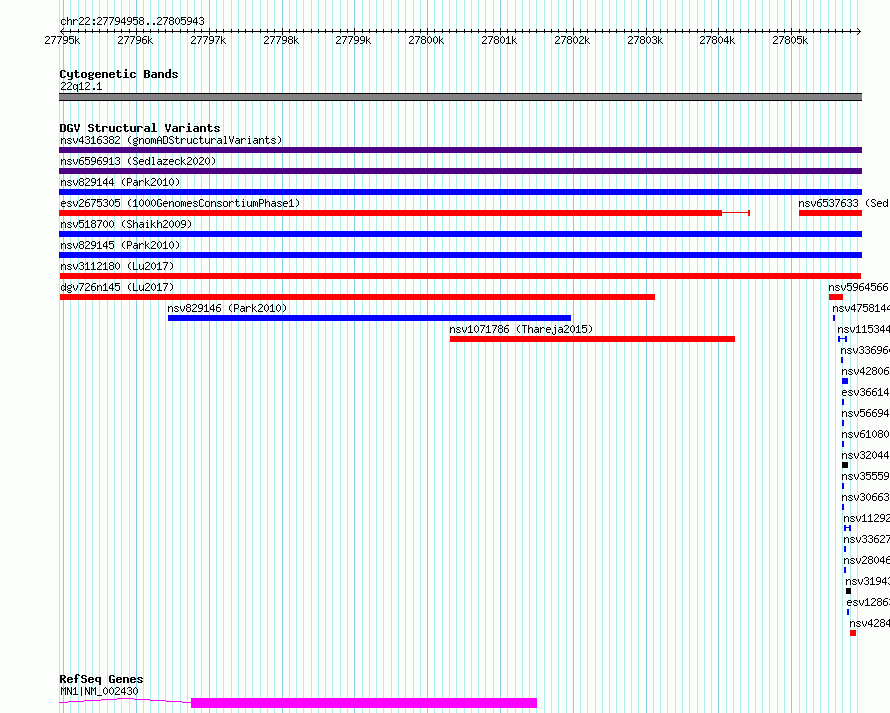Click the RefSeq Genes track title

tap(101, 679)
